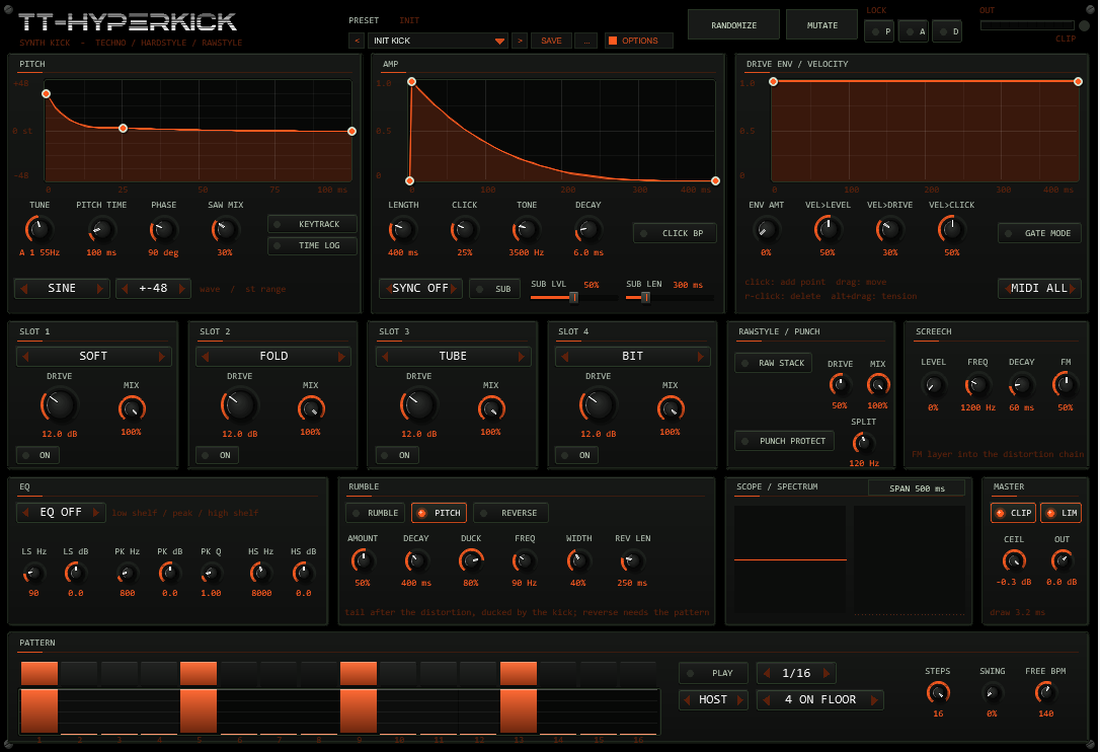Click Slot 1 DRIVE knob
1100x752 pixels.
pyautogui.click(x=60, y=405)
